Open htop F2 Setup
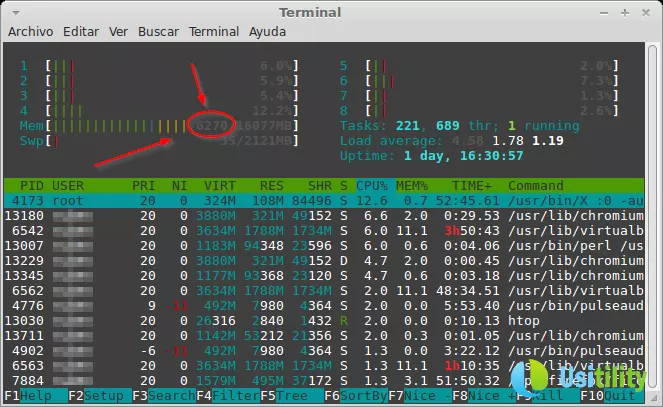 (x=94, y=397)
